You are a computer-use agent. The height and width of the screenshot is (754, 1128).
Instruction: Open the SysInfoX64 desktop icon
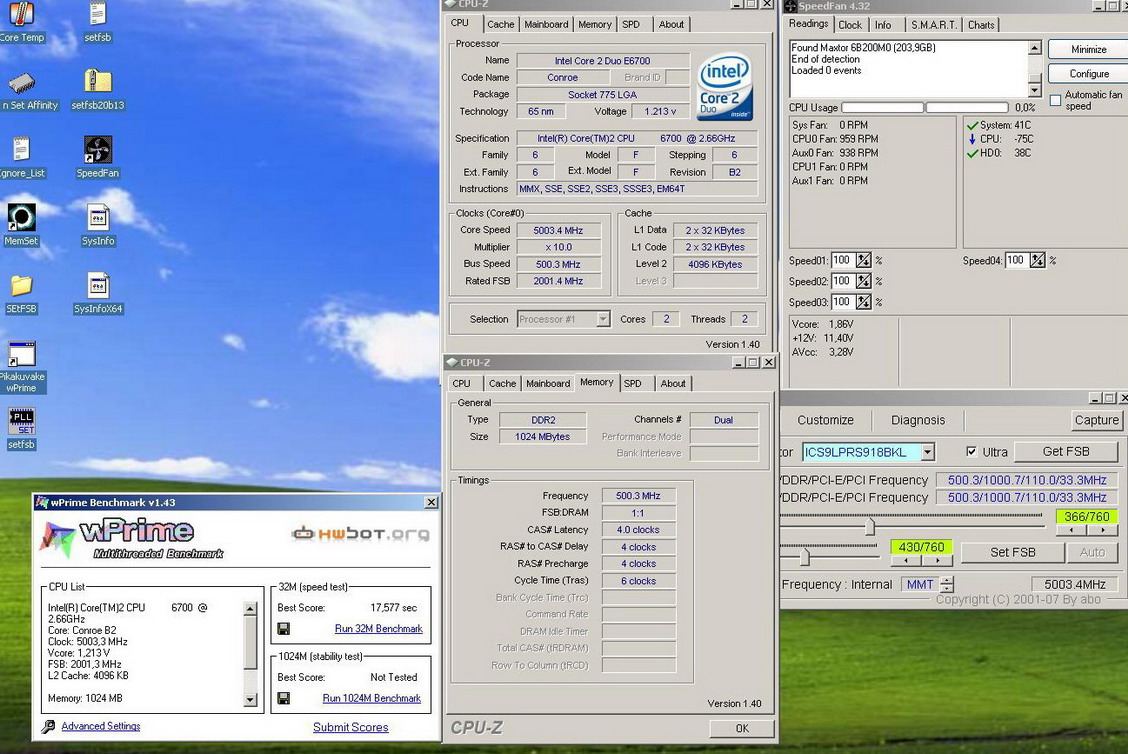[x=98, y=286]
